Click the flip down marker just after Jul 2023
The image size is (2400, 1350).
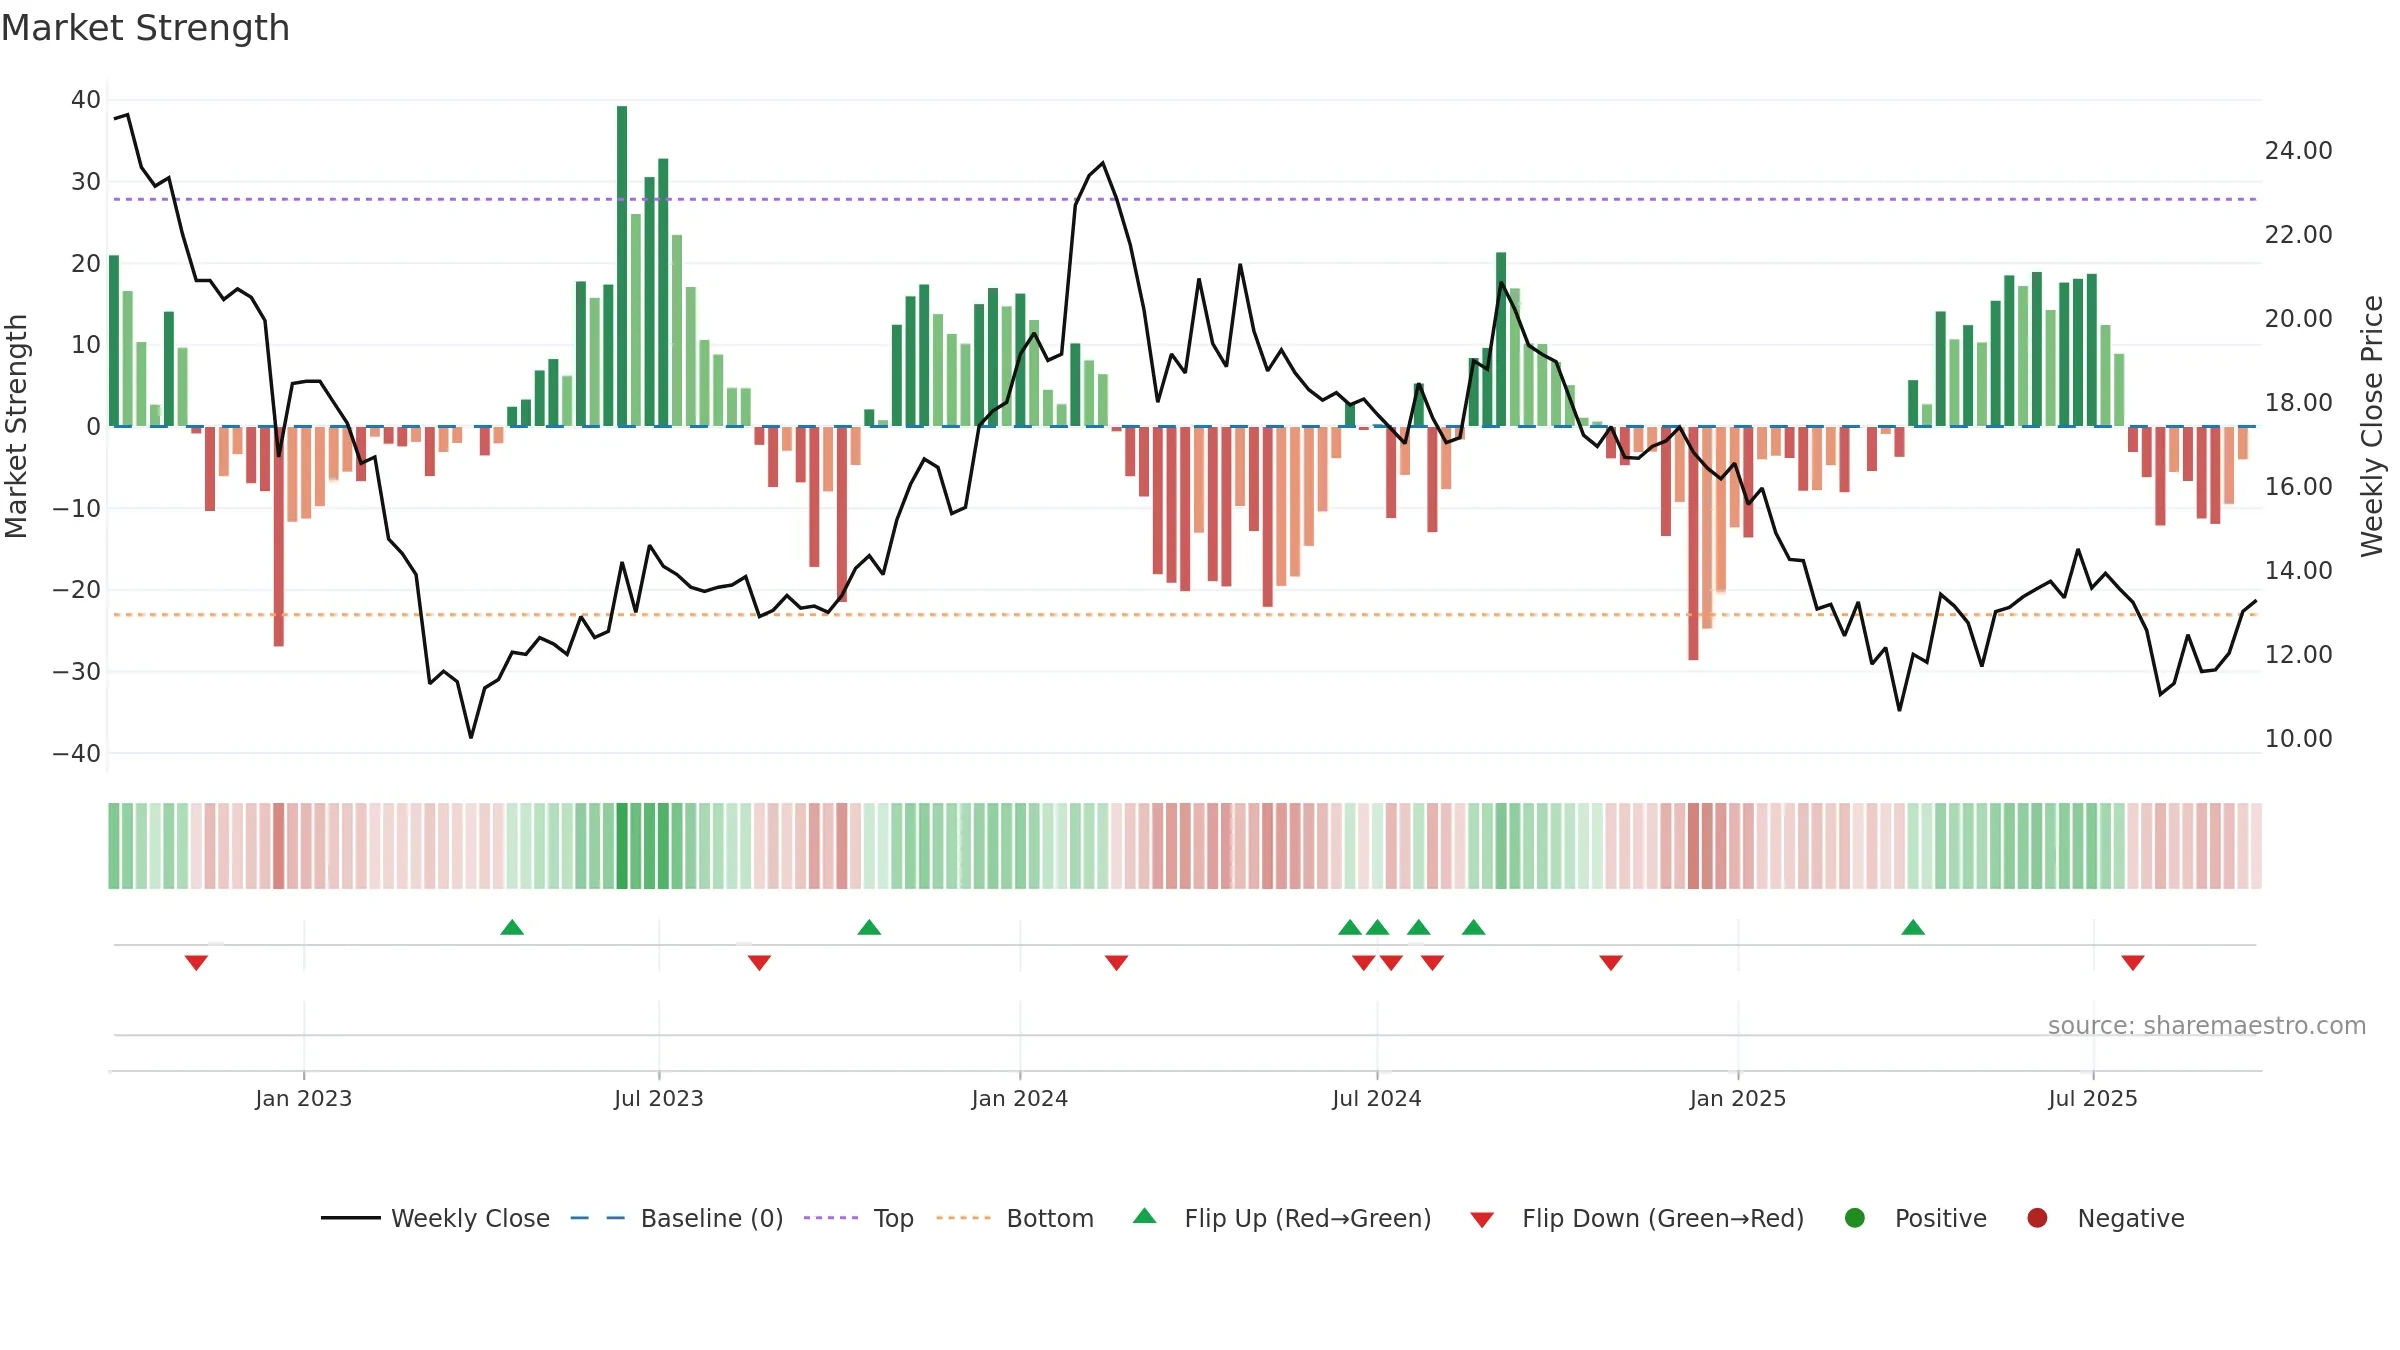(759, 962)
